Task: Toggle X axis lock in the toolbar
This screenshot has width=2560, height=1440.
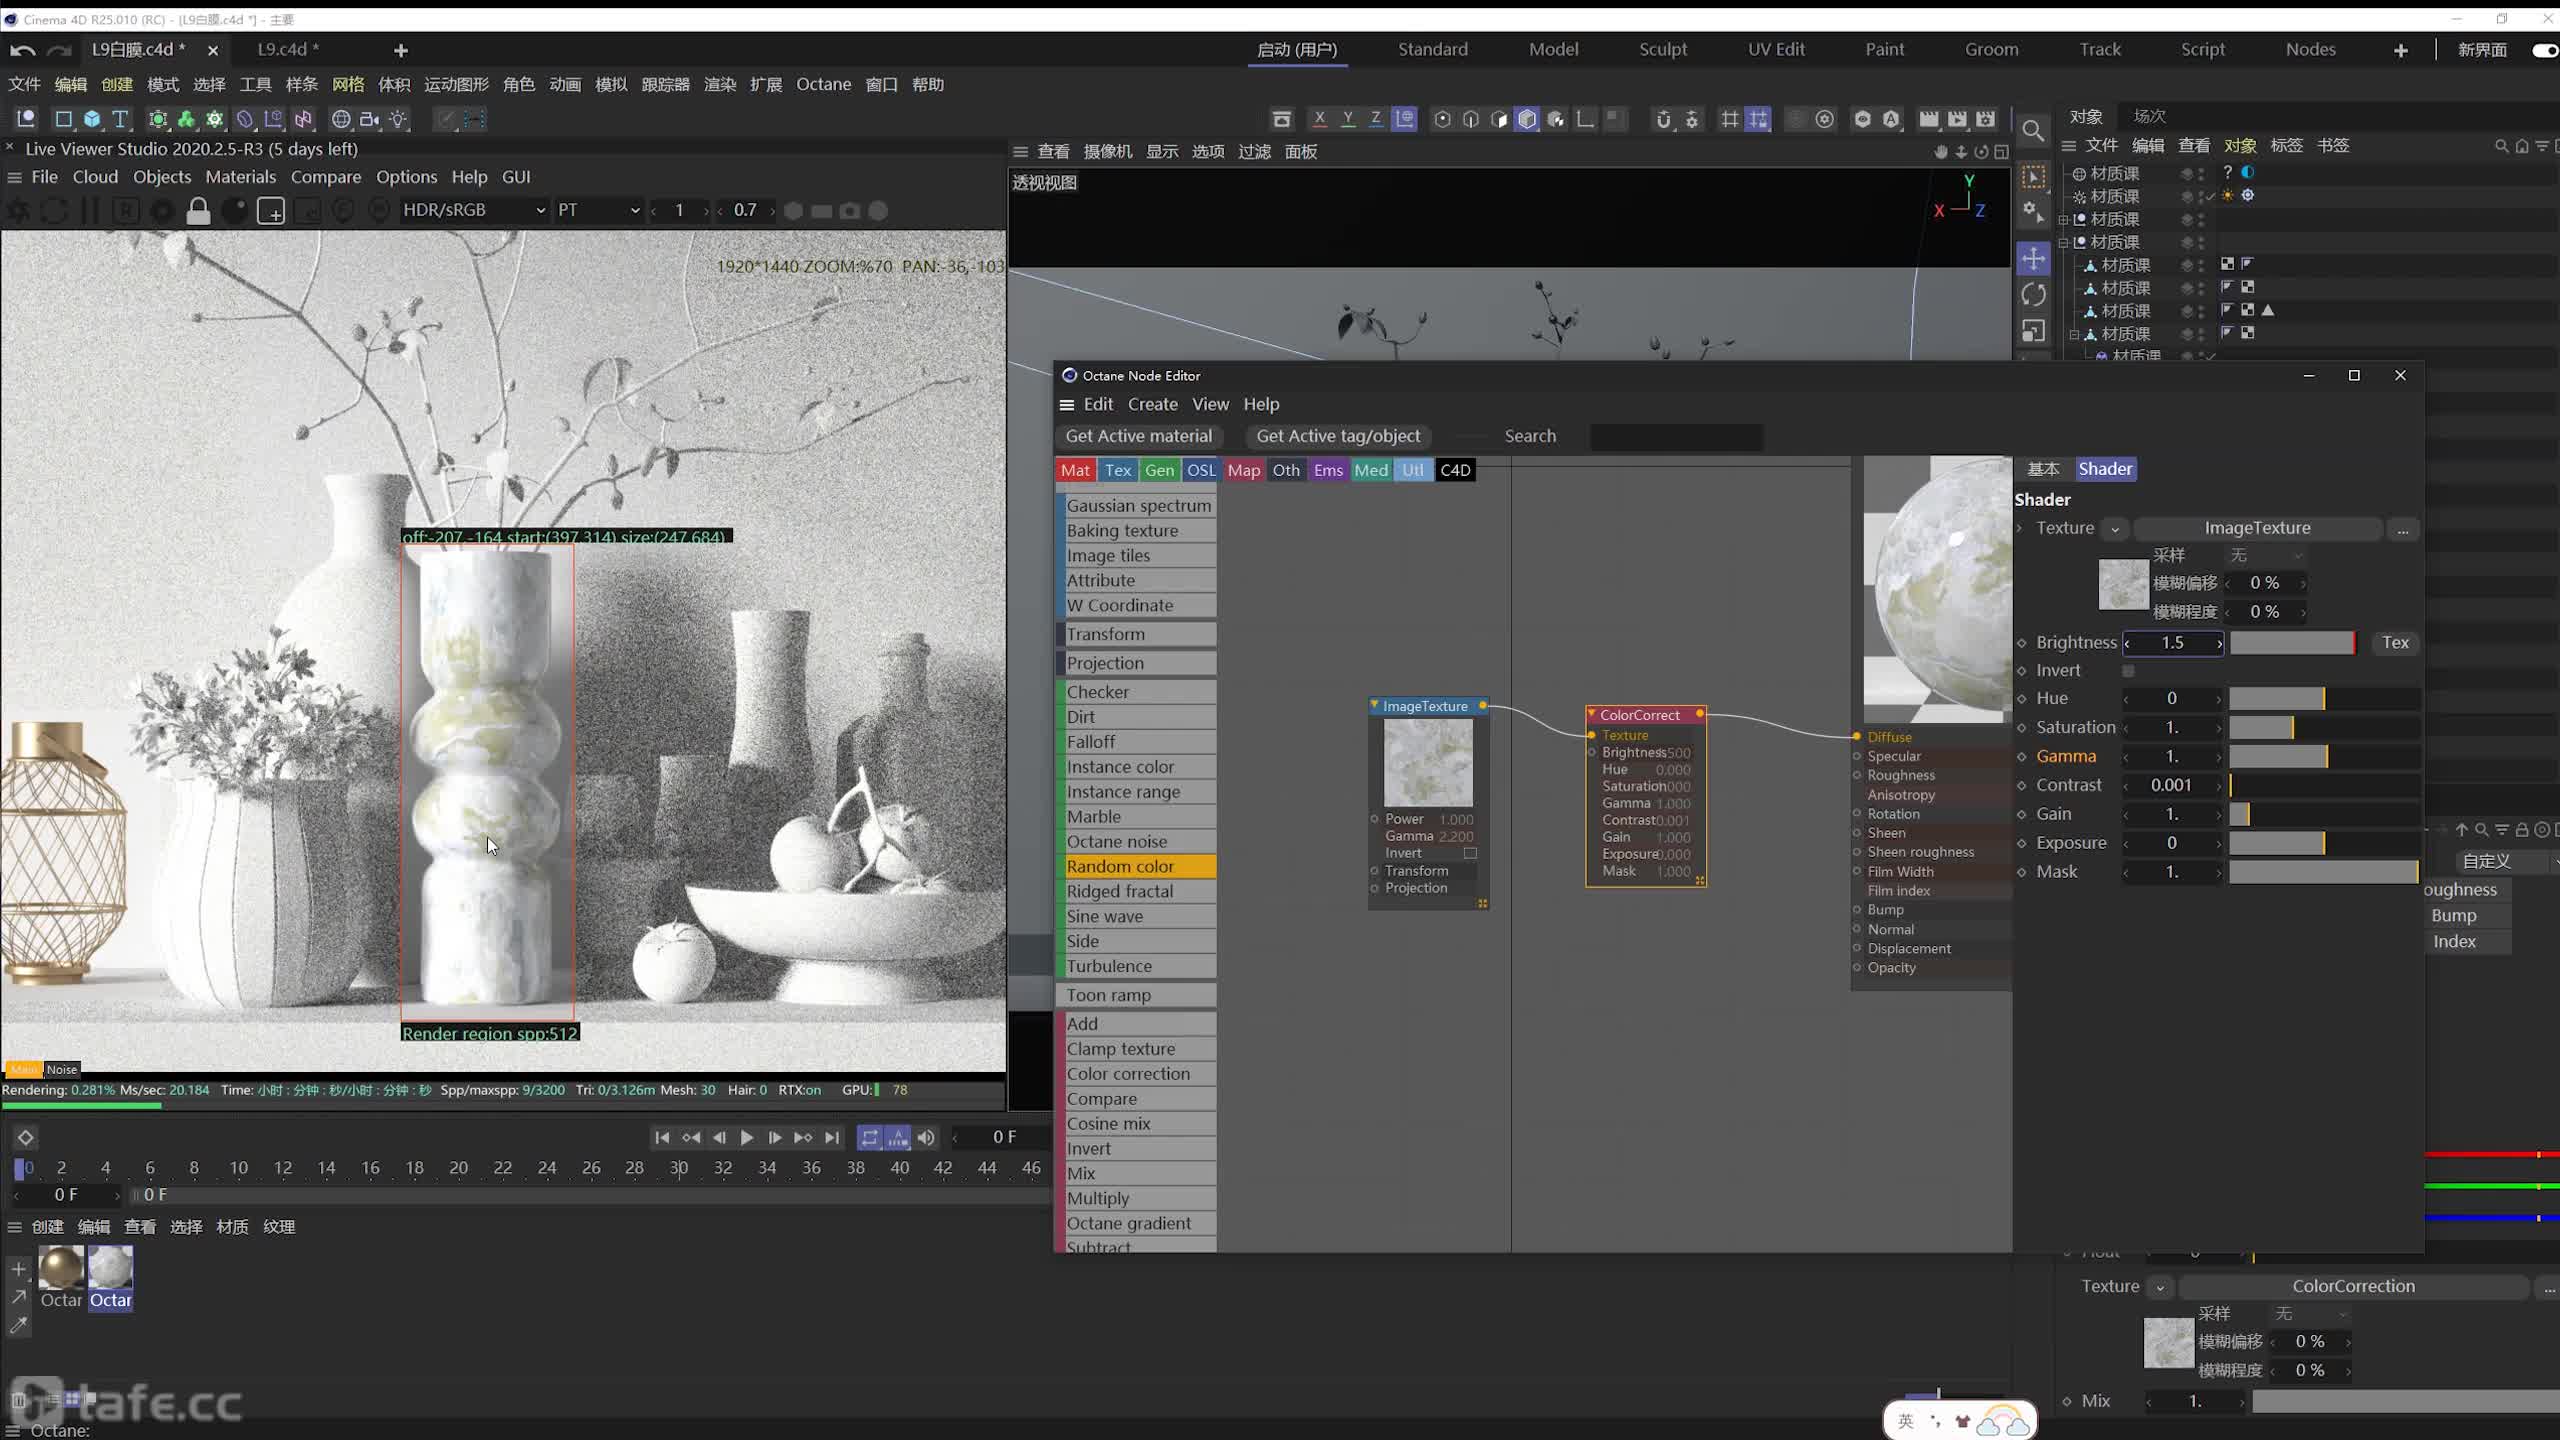Action: click(x=1319, y=119)
